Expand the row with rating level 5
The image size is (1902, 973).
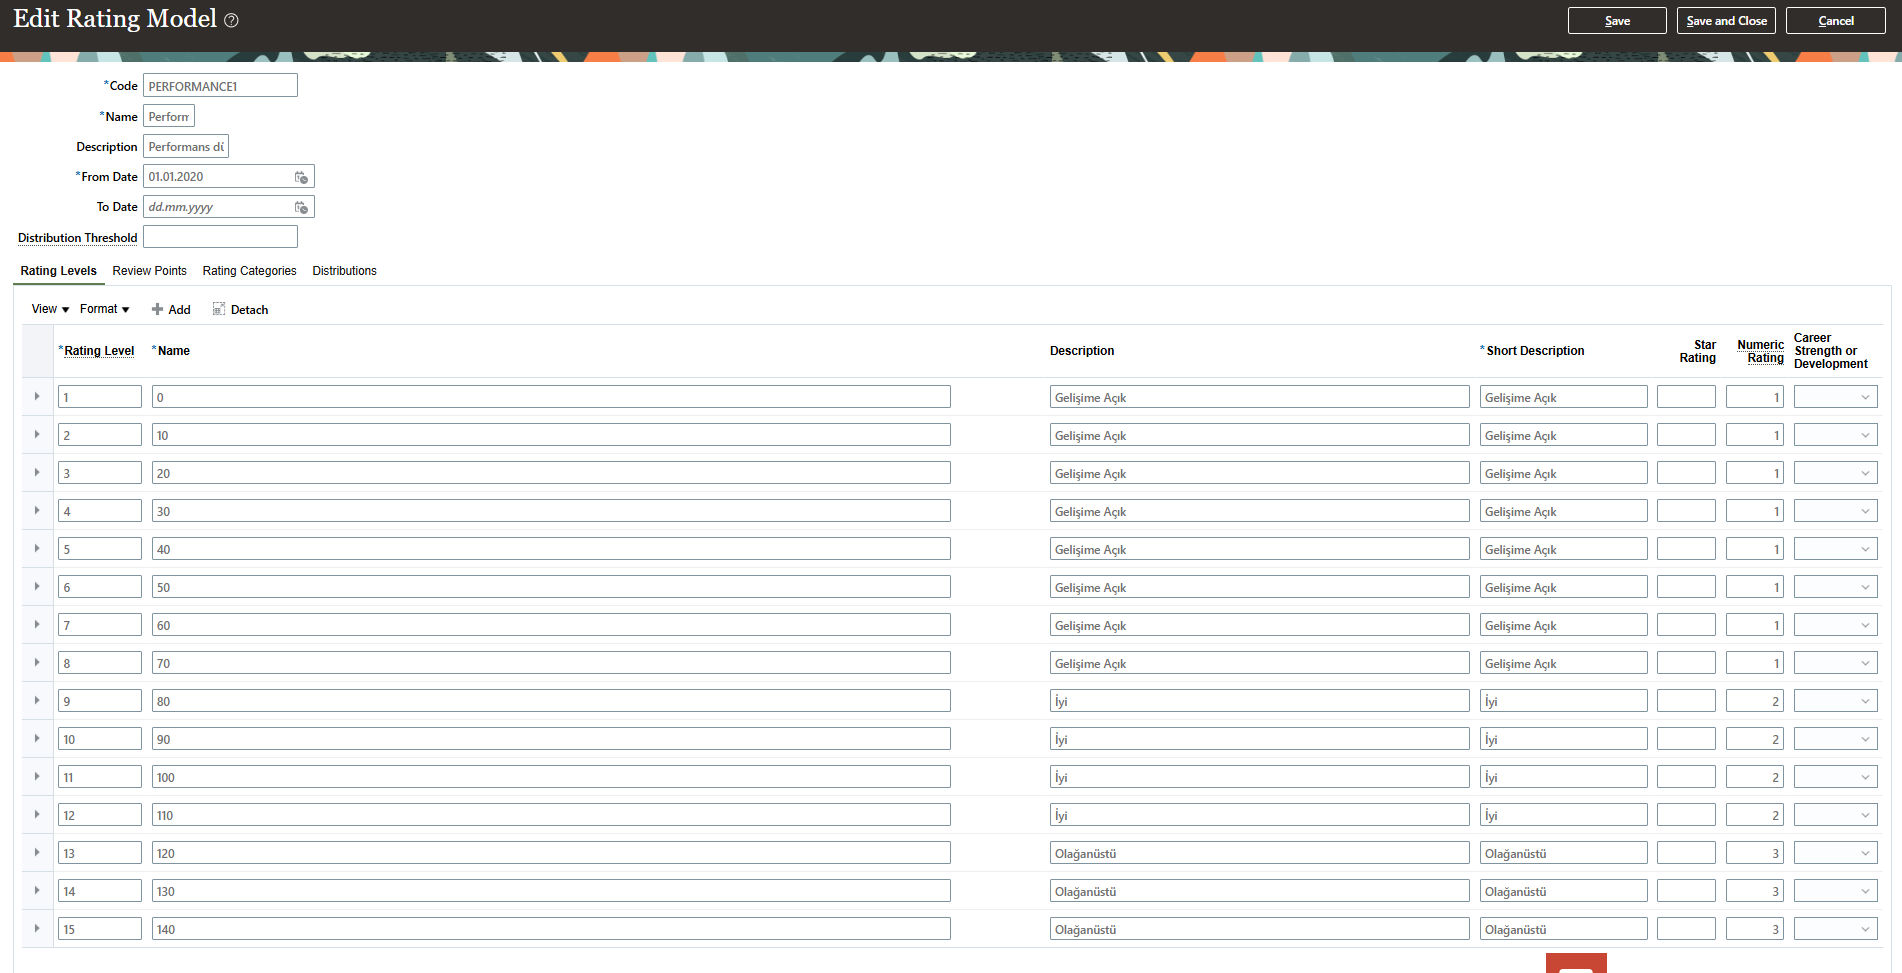[37, 549]
